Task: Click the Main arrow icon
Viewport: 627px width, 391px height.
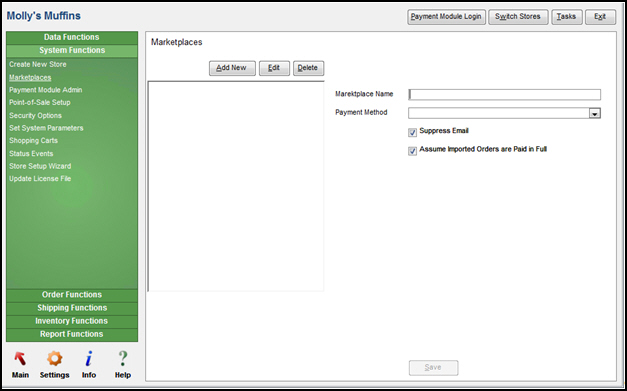Action: [20, 359]
